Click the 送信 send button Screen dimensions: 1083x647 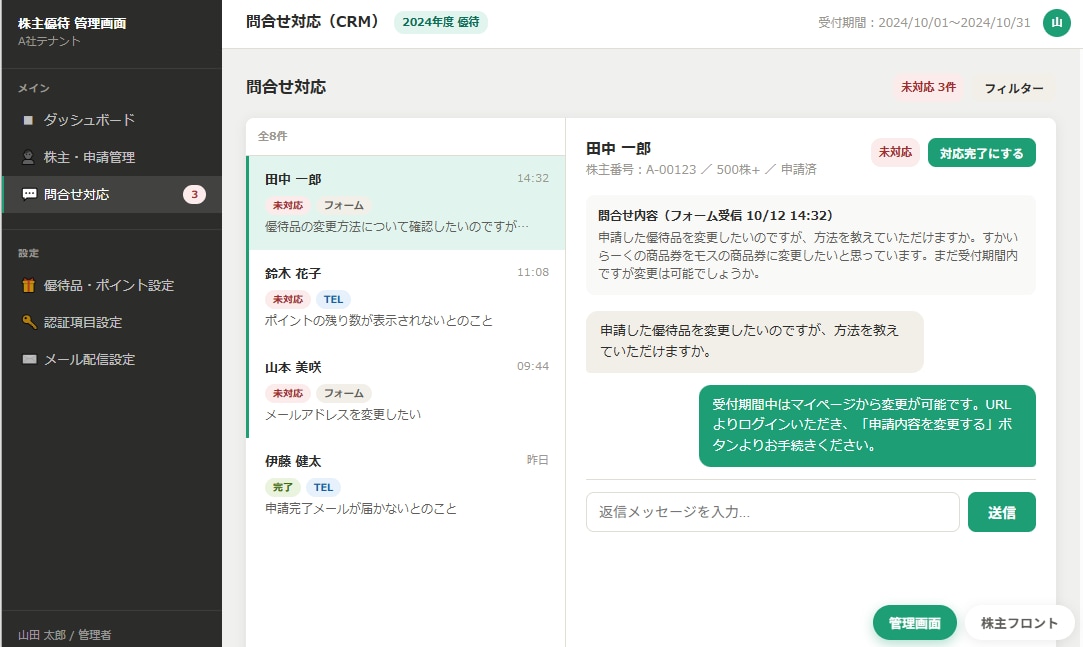tap(1001, 512)
